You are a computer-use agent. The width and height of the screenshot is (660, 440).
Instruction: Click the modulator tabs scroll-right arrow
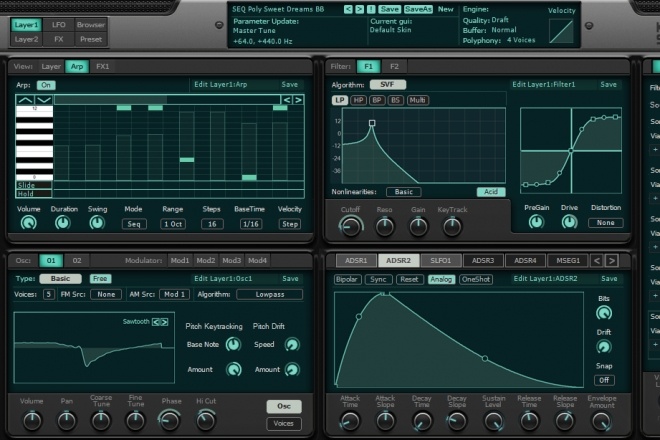pos(612,261)
